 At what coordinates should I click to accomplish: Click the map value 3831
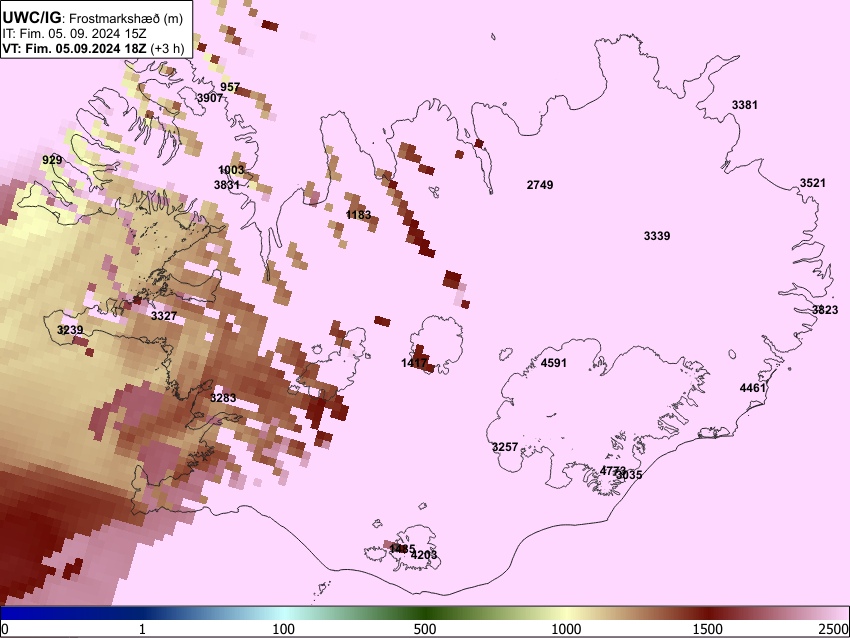227,185
